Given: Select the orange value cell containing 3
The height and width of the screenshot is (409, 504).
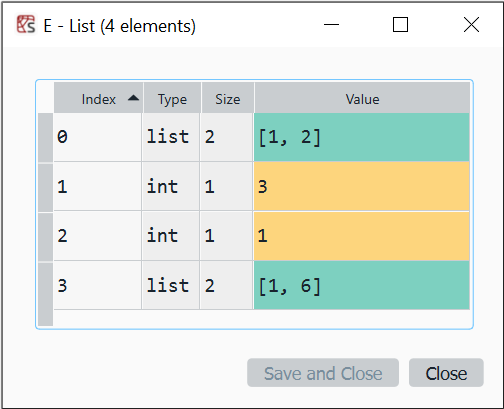Looking at the screenshot, I should point(362,186).
